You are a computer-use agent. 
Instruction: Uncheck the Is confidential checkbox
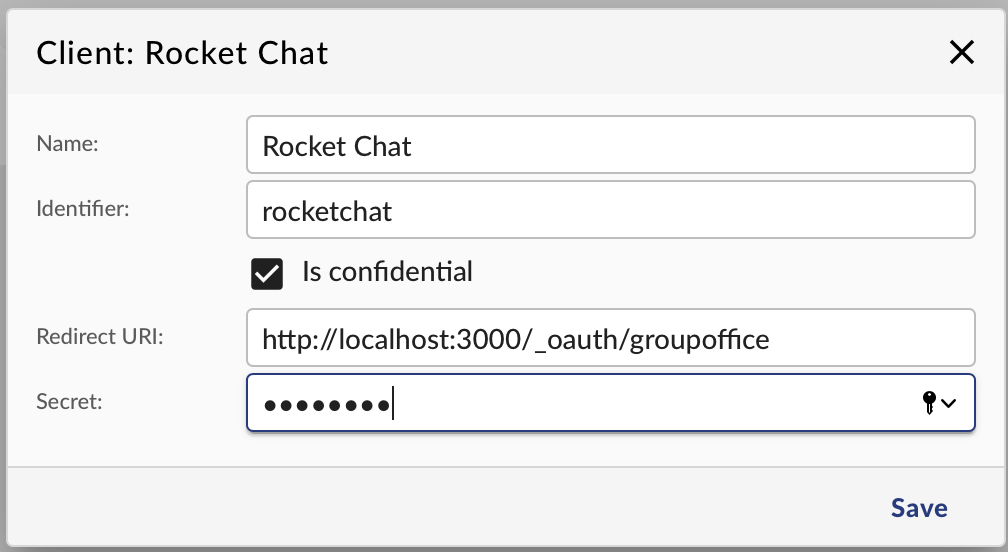(x=267, y=274)
